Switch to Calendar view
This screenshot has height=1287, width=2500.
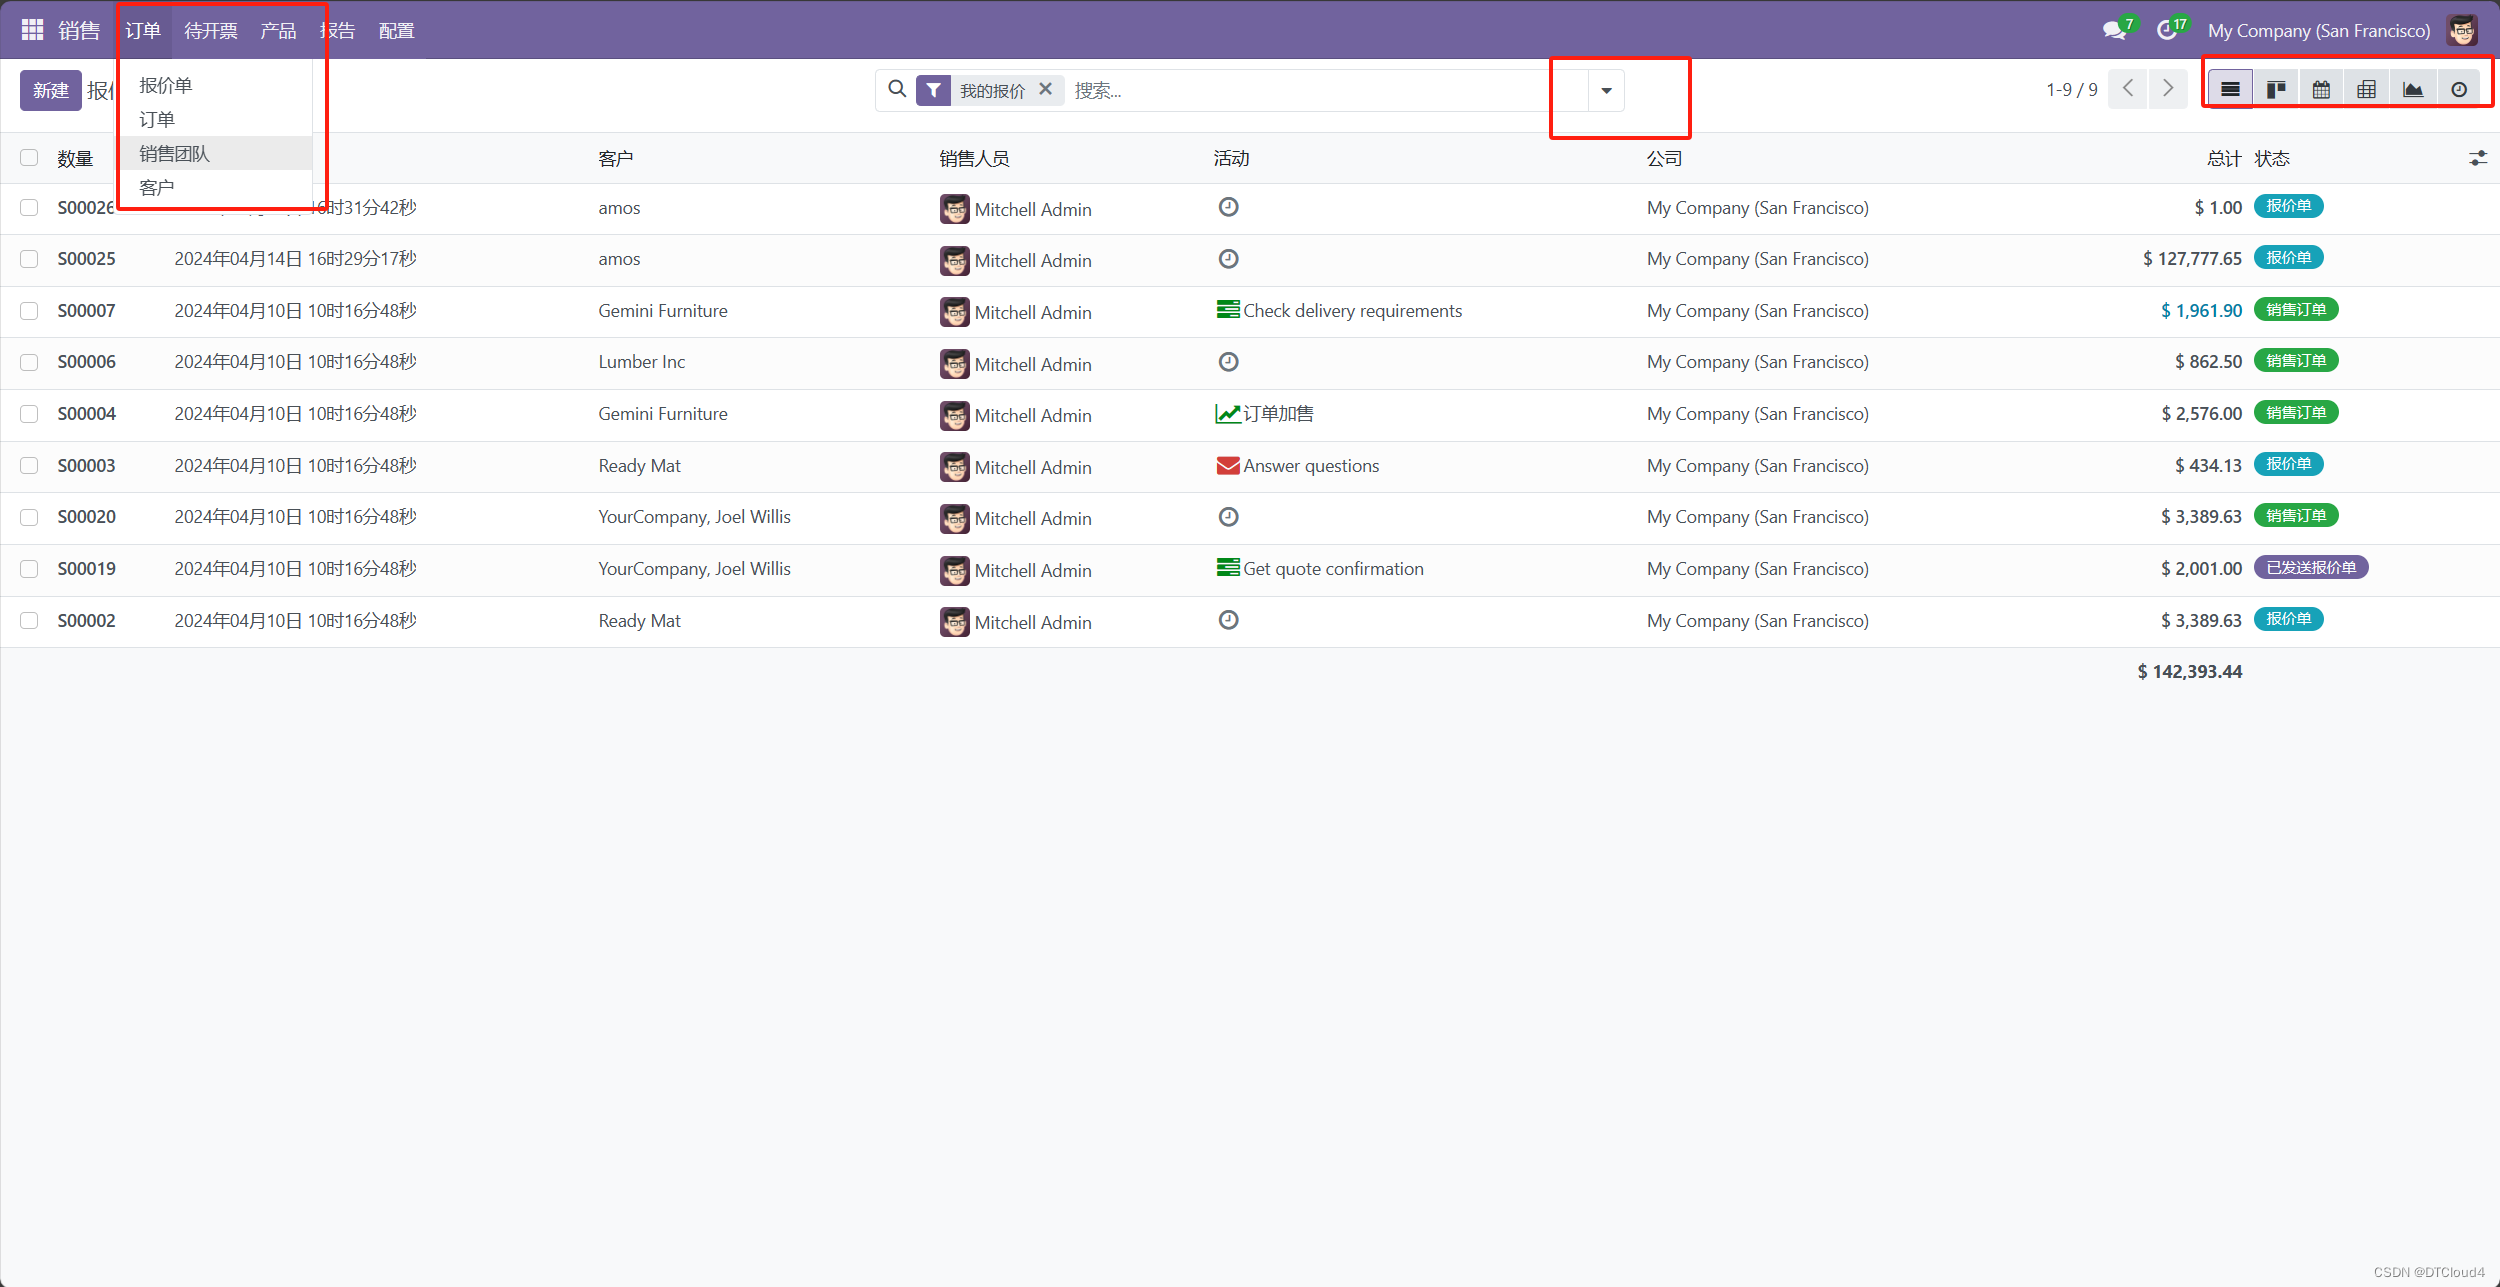(2321, 90)
